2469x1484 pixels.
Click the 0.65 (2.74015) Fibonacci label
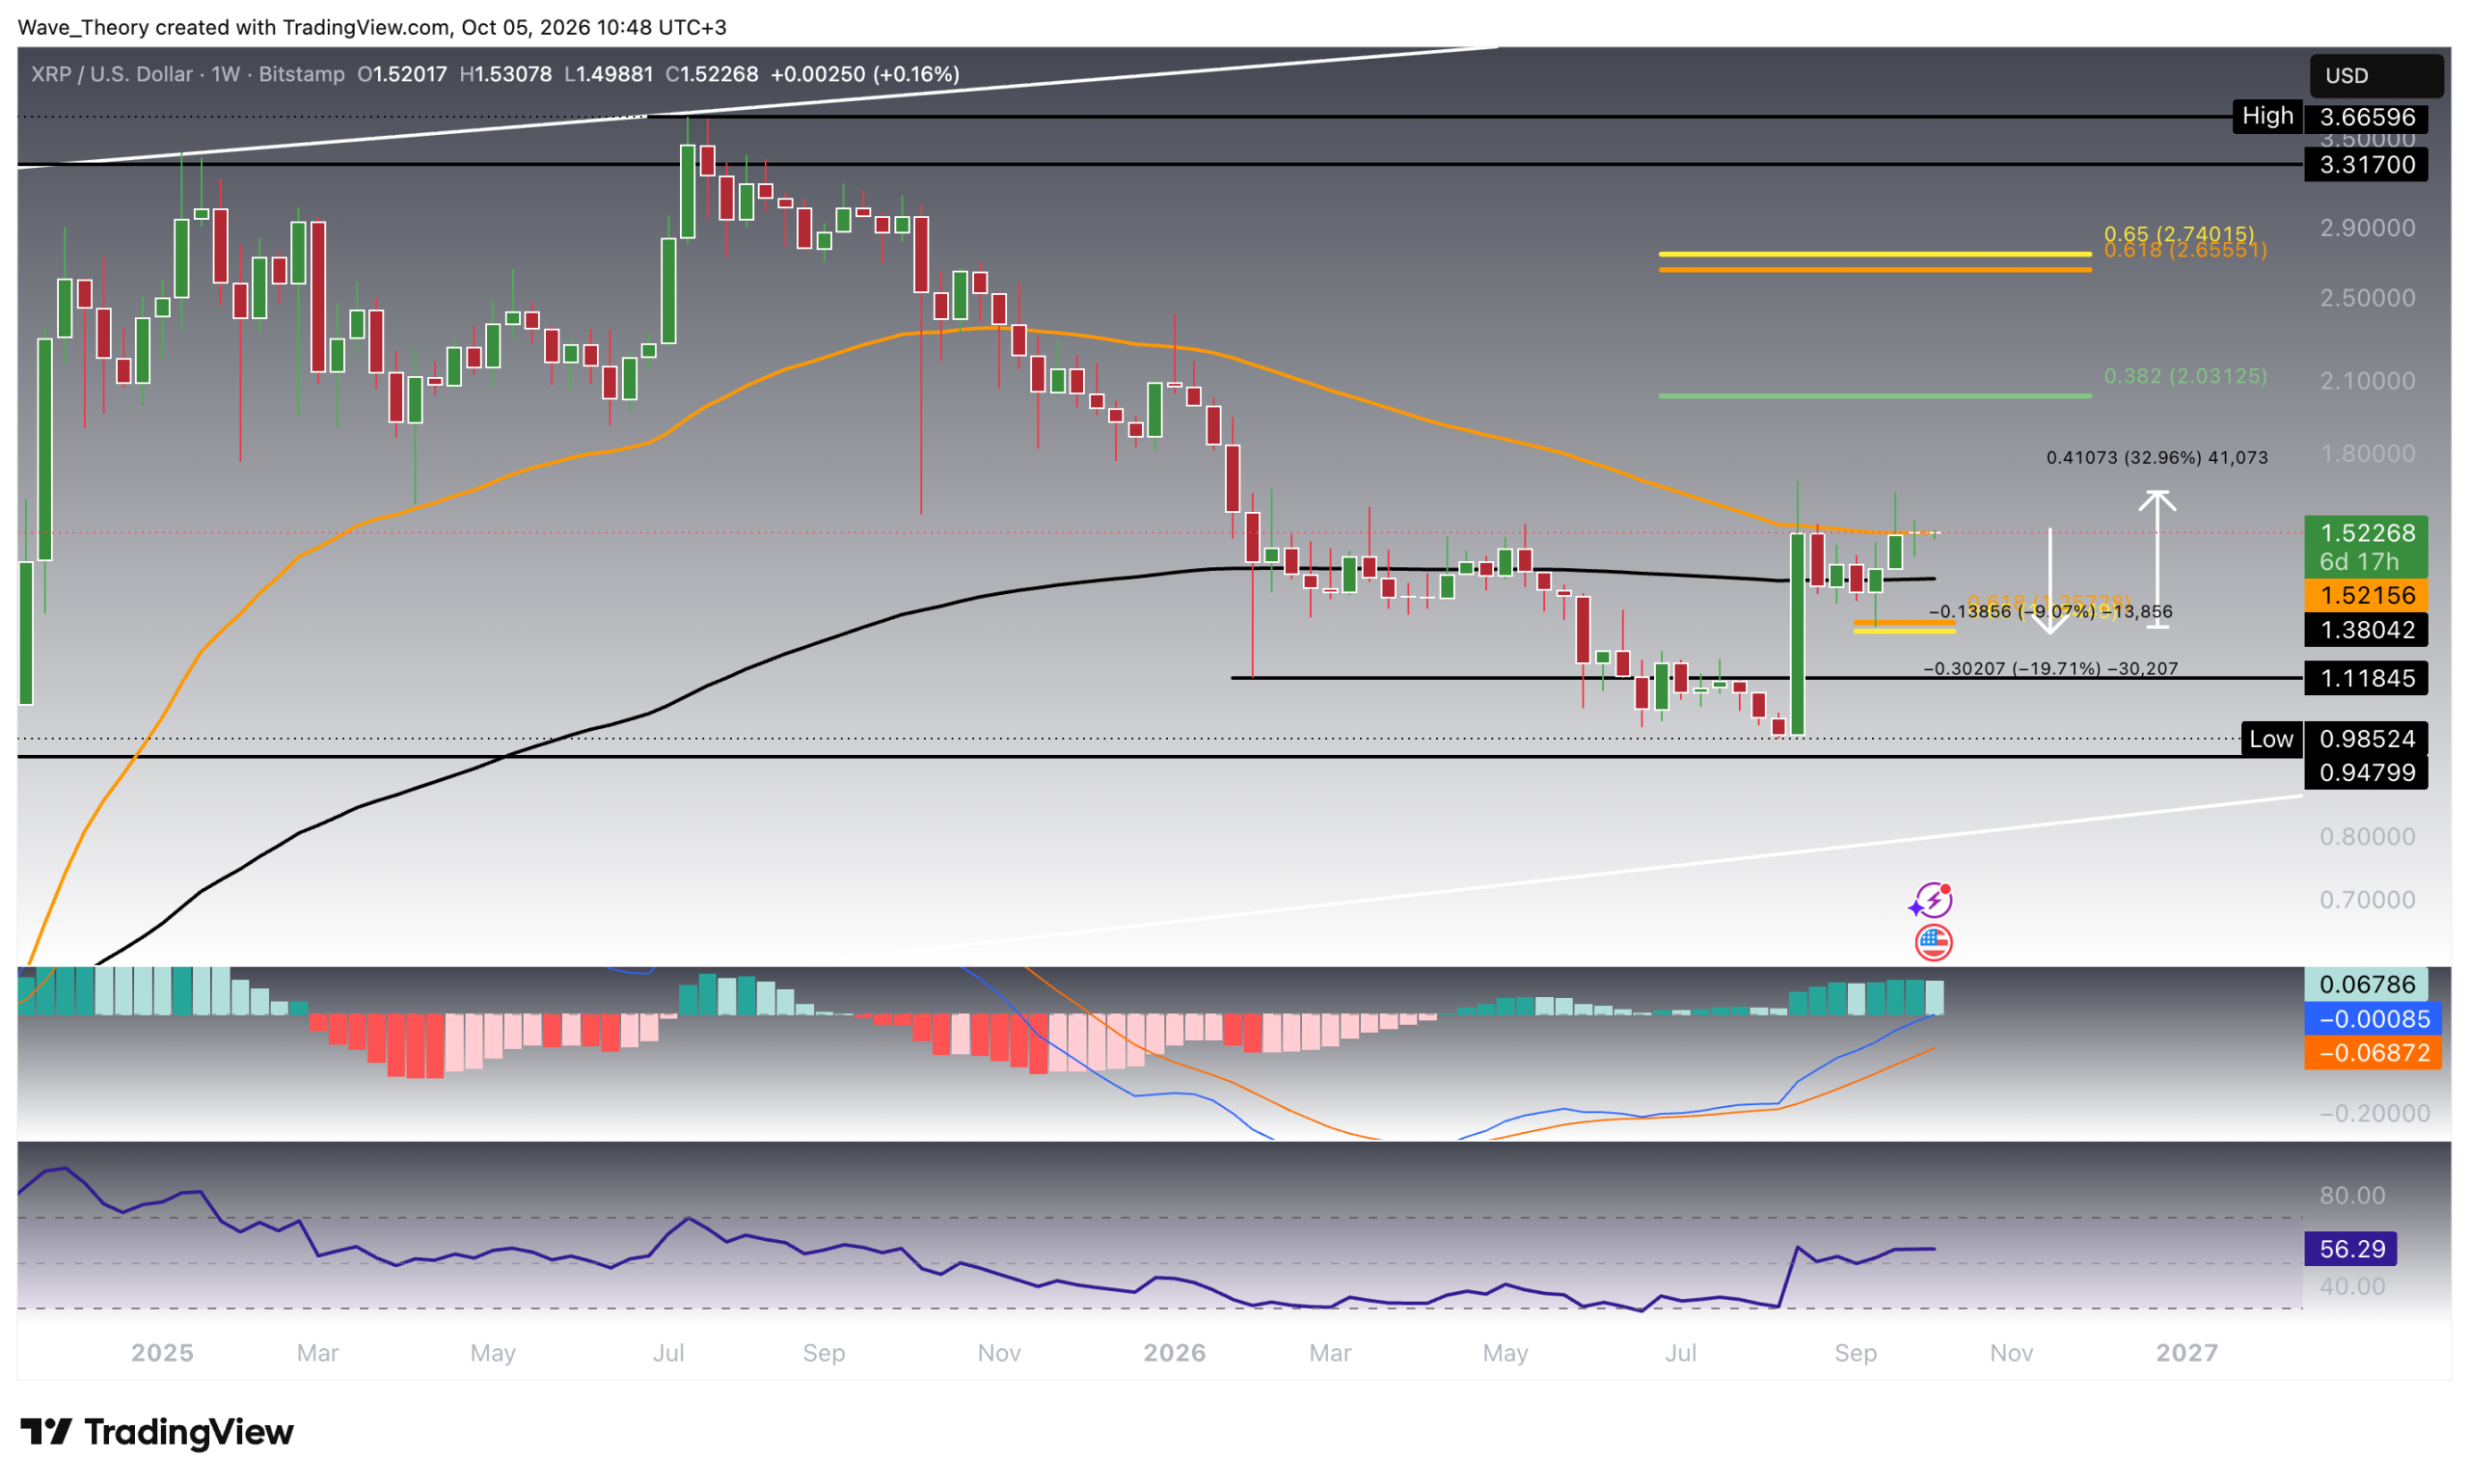(x=2178, y=233)
